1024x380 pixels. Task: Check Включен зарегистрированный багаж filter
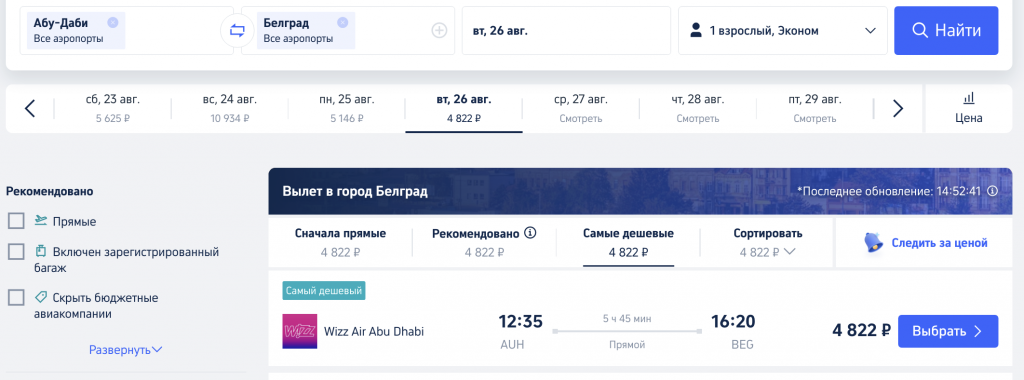tap(16, 251)
